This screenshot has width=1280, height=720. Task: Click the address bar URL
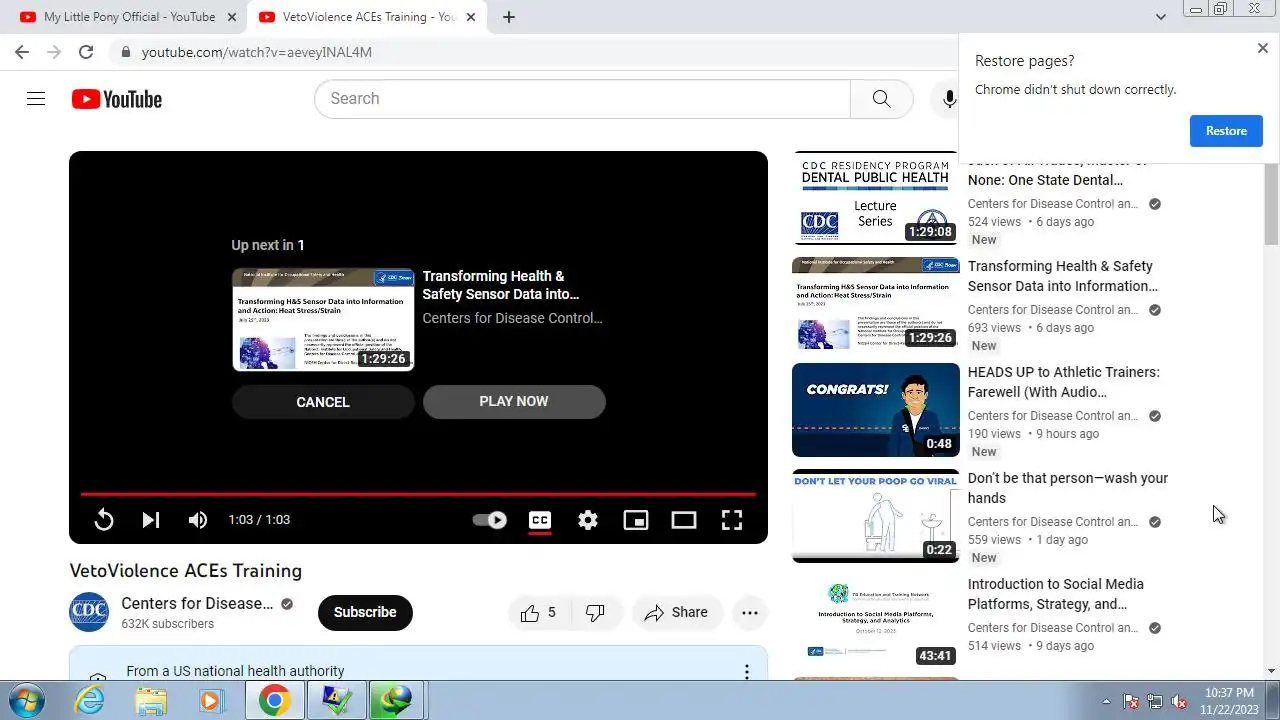(x=257, y=52)
